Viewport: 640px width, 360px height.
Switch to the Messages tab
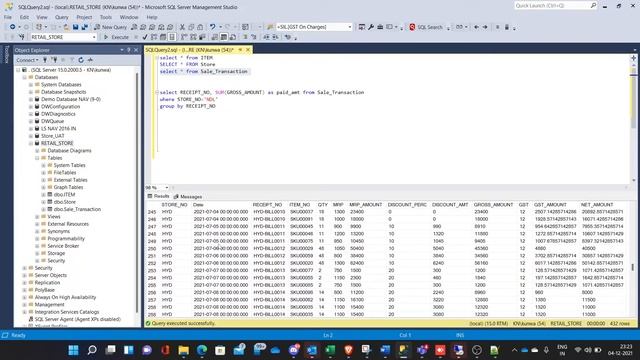pyautogui.click(x=188, y=196)
